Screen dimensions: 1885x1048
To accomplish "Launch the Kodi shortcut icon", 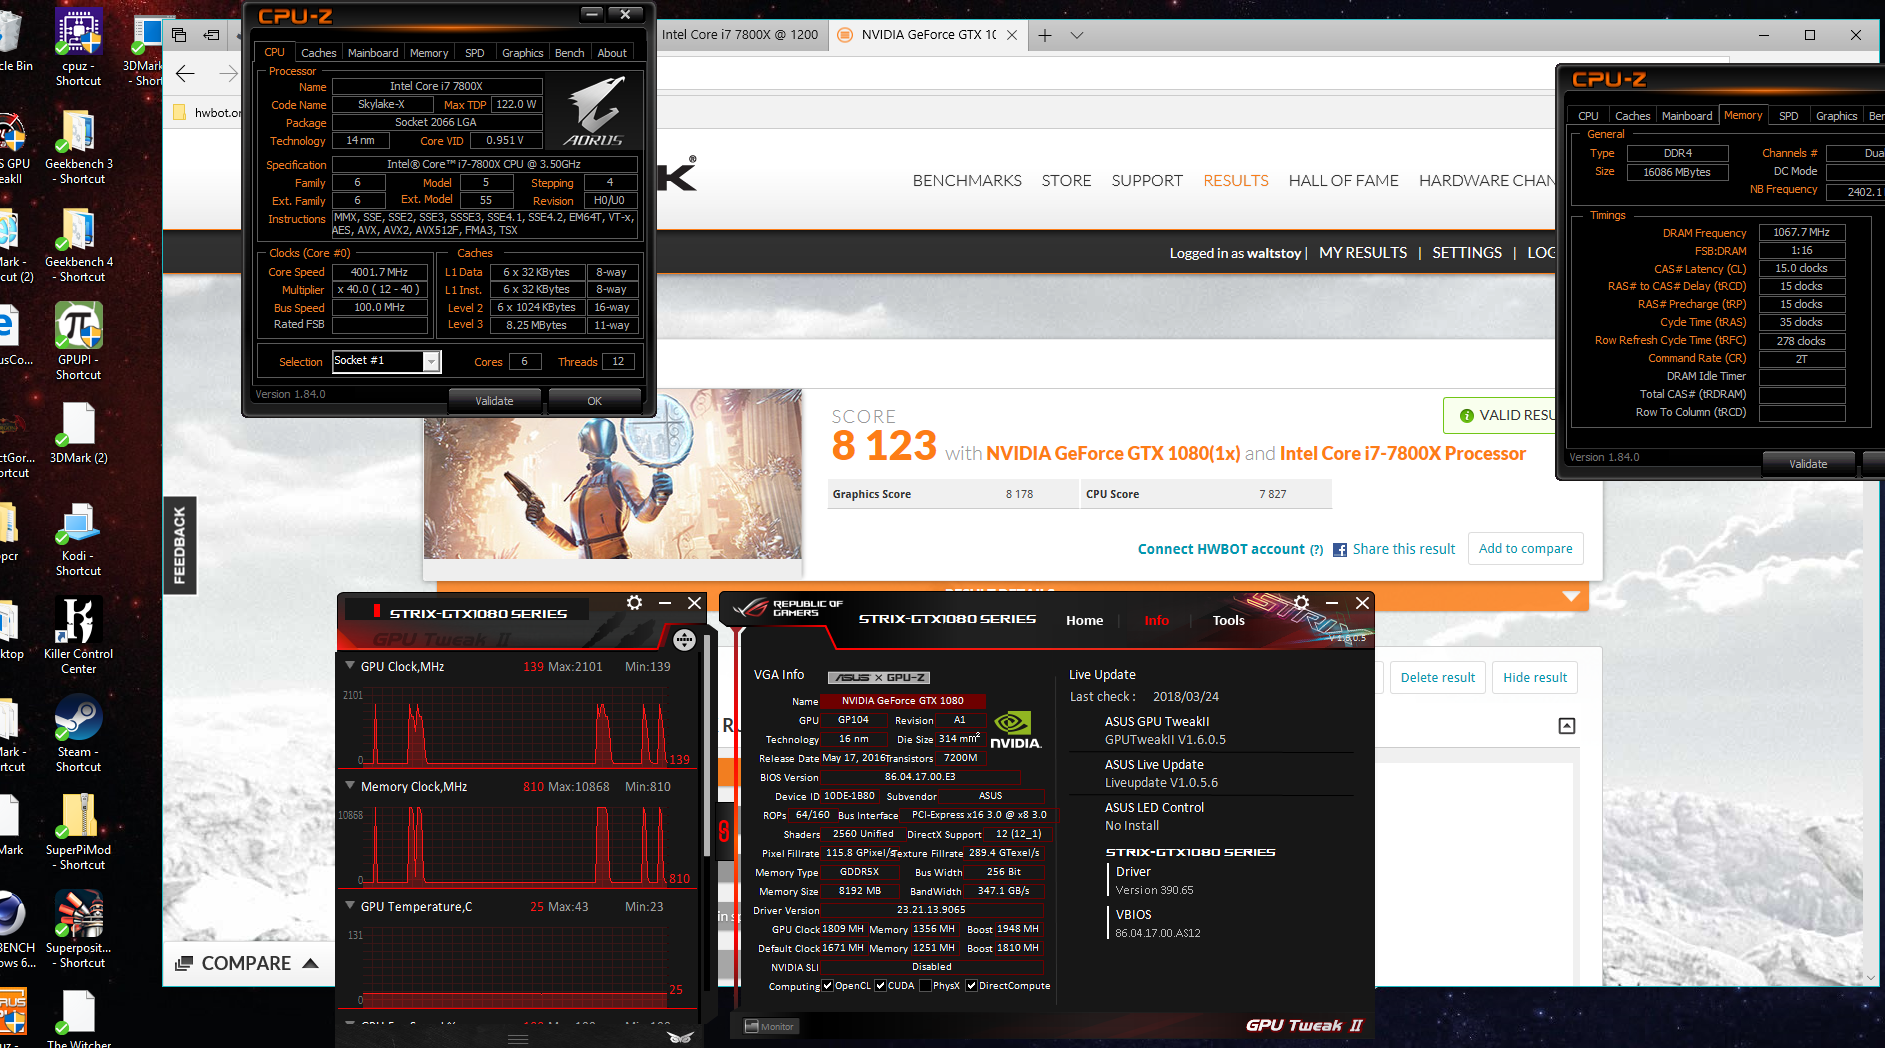I will (78, 539).
